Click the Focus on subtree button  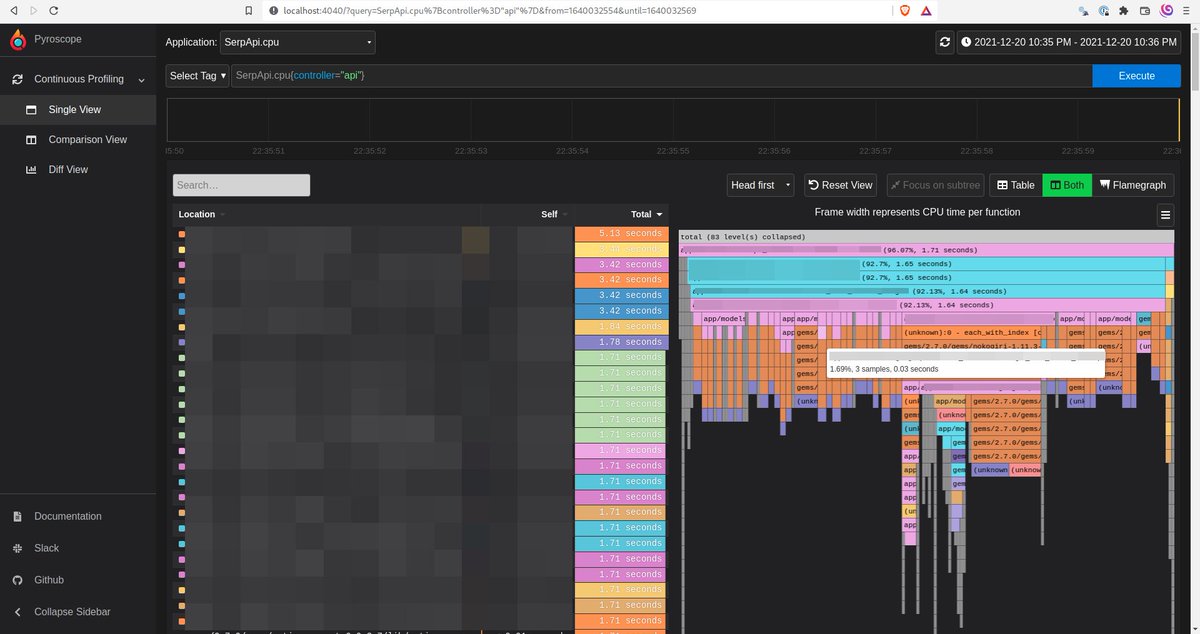[x=935, y=185]
